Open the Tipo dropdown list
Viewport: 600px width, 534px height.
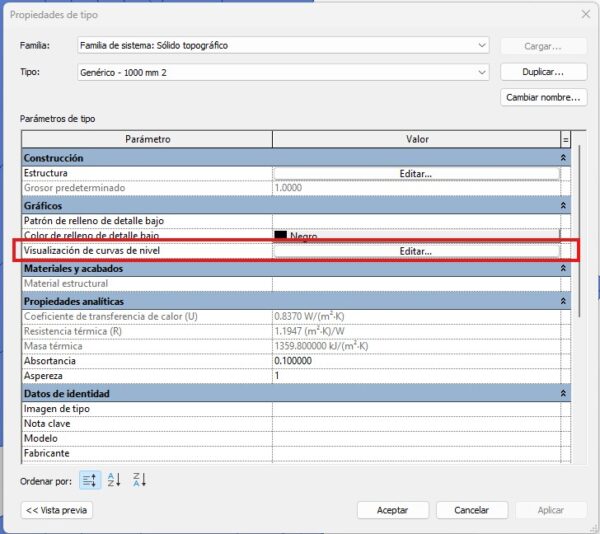click(x=482, y=72)
